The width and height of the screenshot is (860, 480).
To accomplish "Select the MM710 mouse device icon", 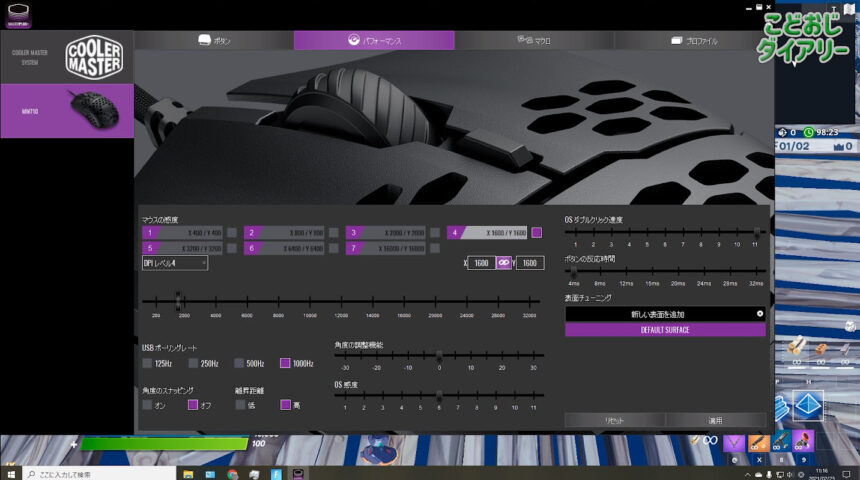I will pos(93,110).
